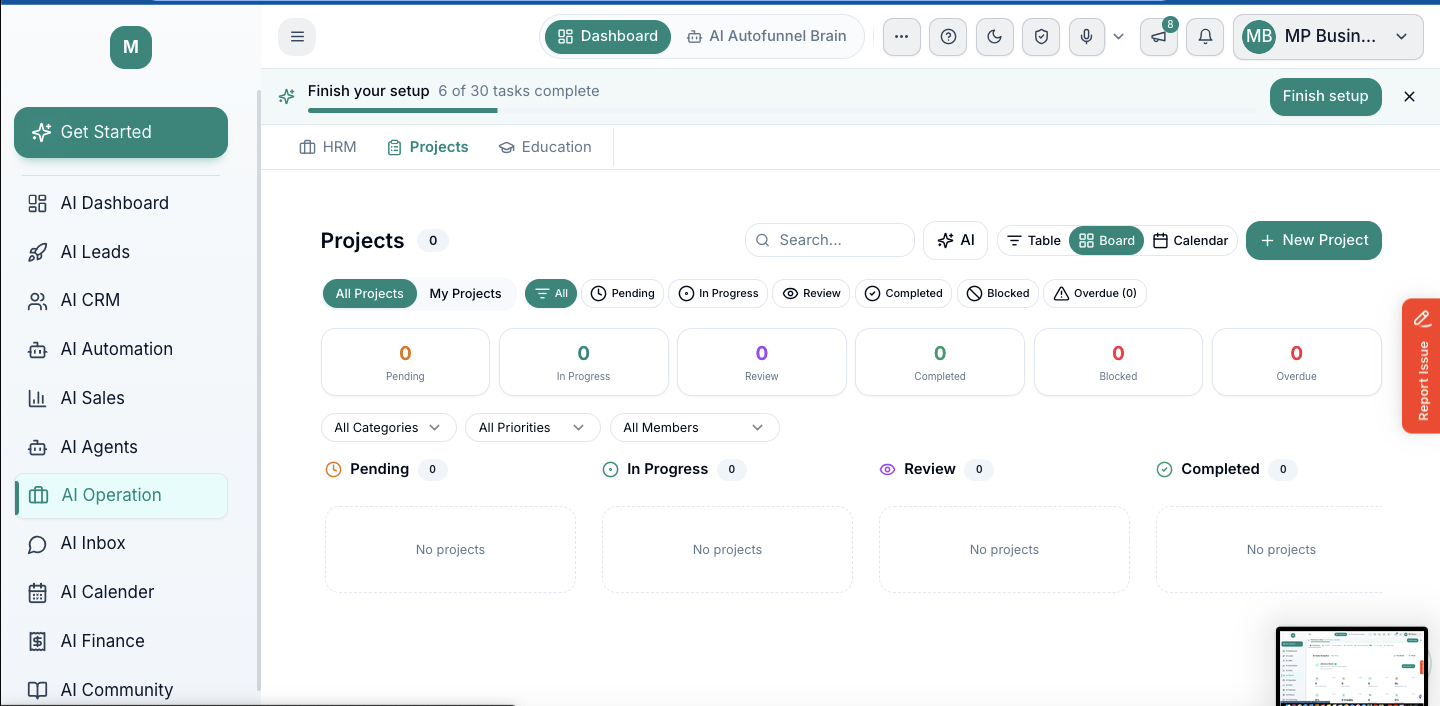Open the notifications bell
This screenshot has width=1440, height=706.
pos(1205,37)
